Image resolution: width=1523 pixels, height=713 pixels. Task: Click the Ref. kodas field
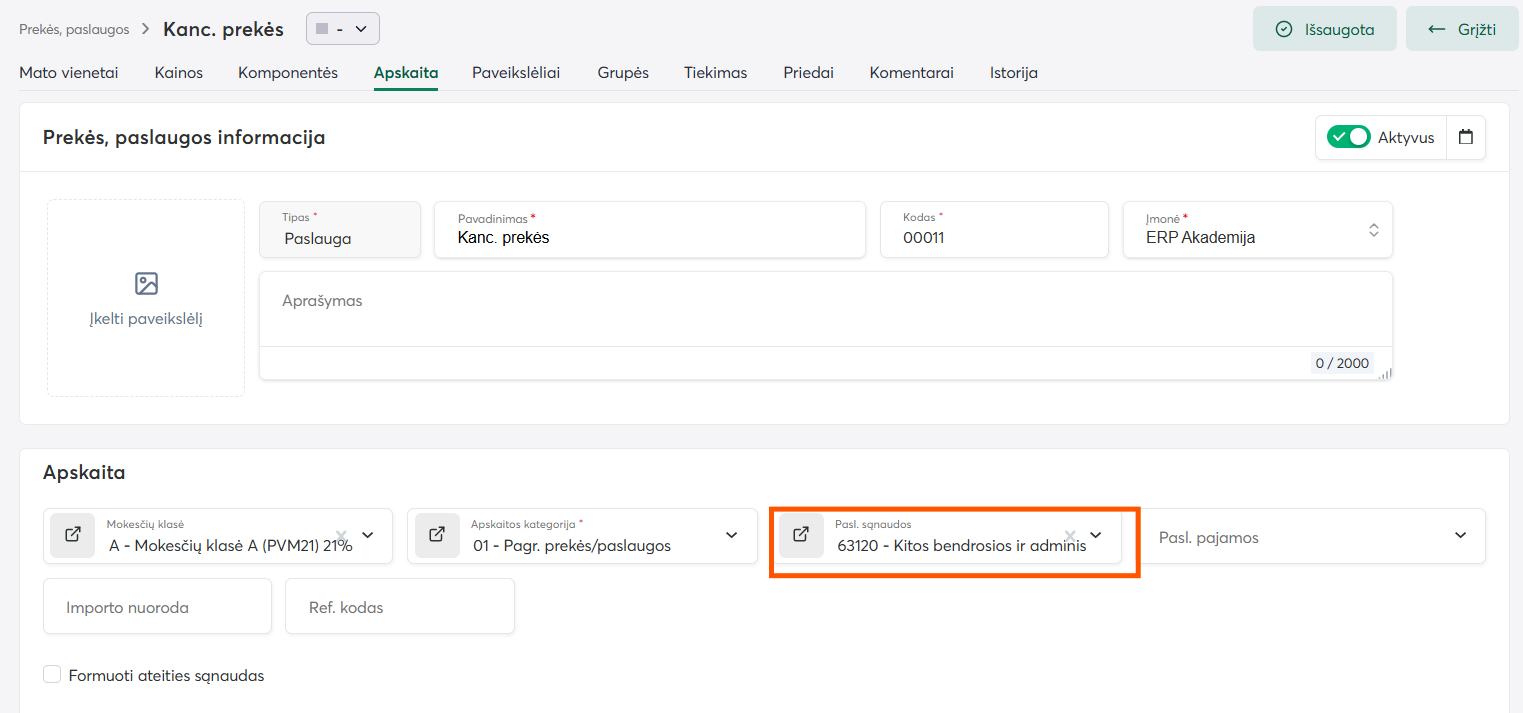tap(400, 606)
